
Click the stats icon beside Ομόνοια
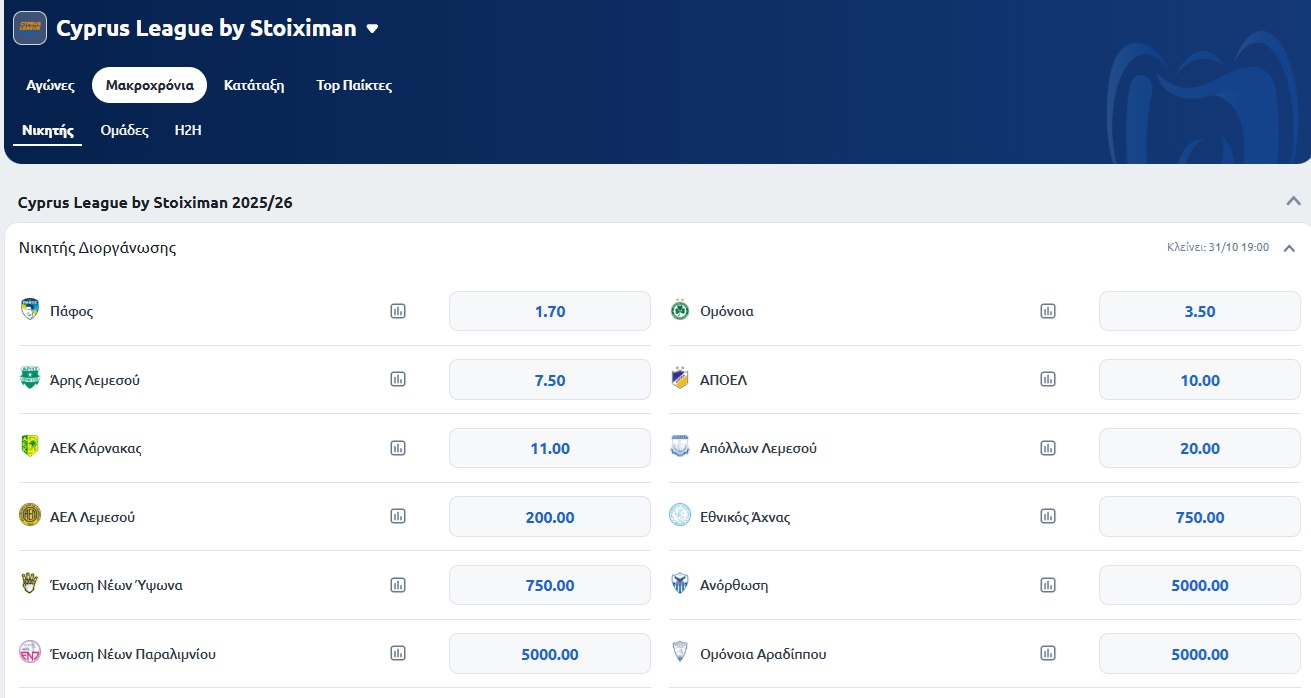point(1048,311)
